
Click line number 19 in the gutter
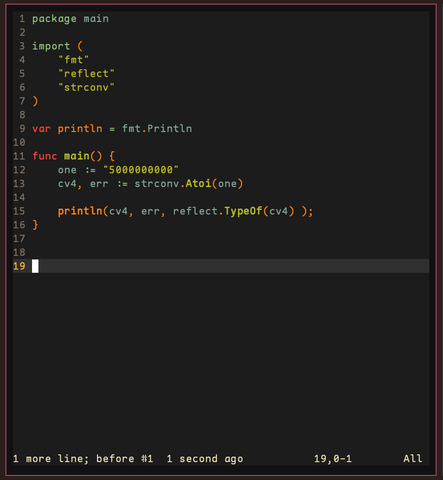[19, 266]
